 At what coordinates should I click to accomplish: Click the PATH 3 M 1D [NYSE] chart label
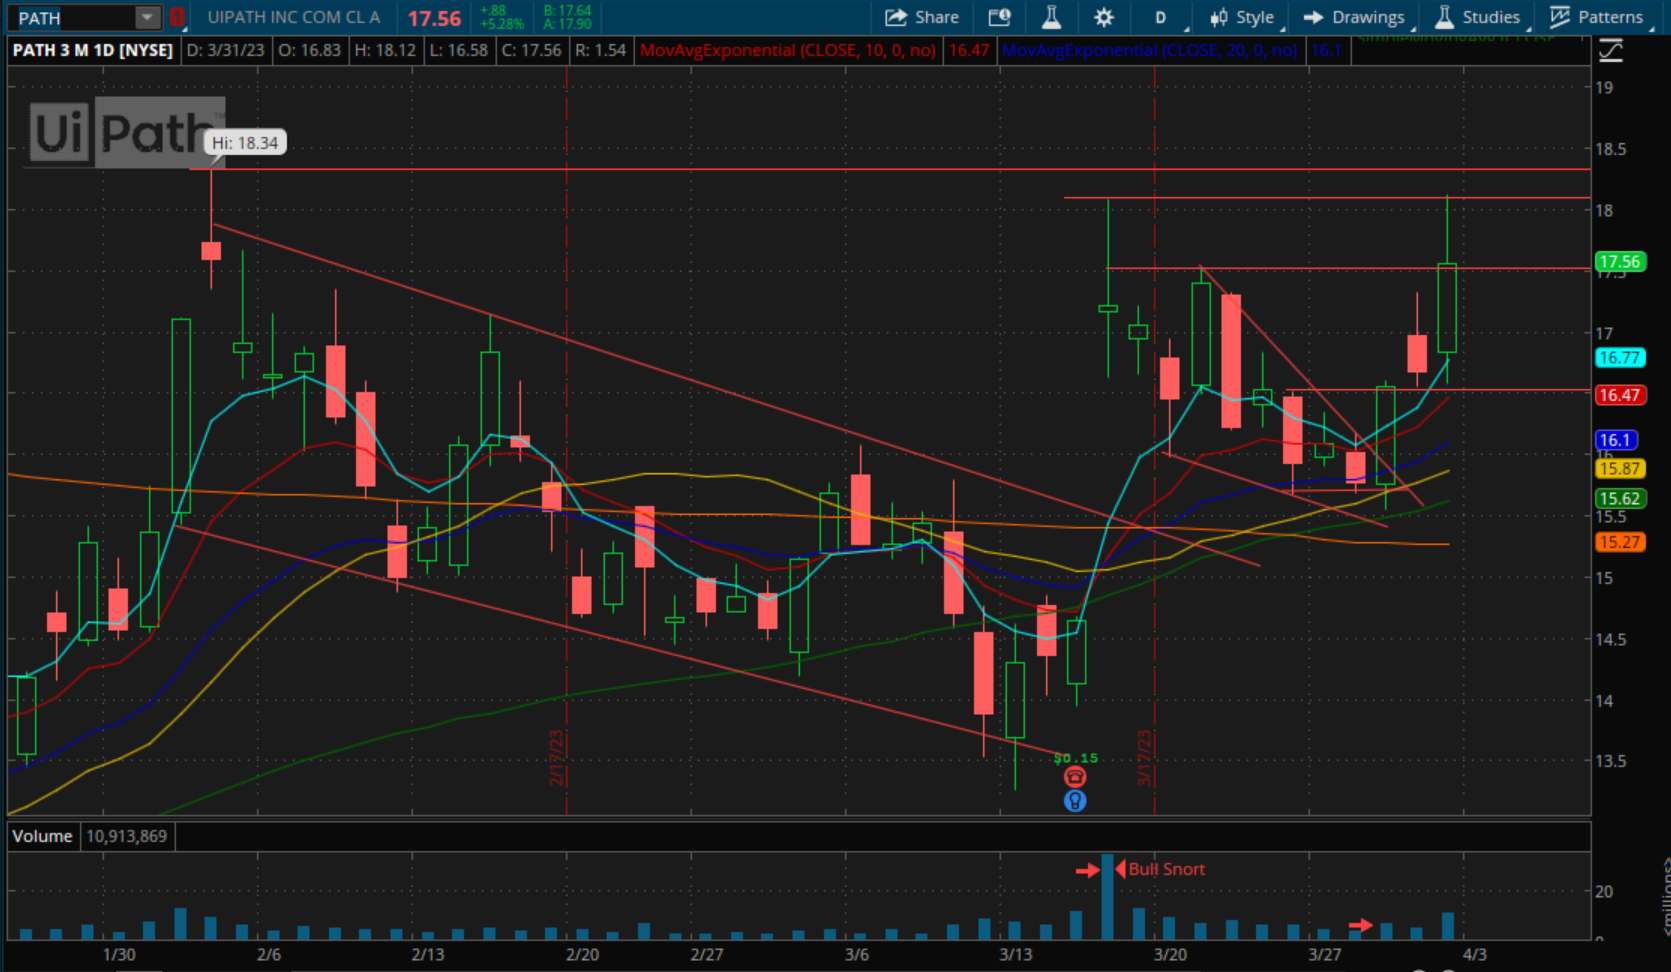tap(93, 50)
